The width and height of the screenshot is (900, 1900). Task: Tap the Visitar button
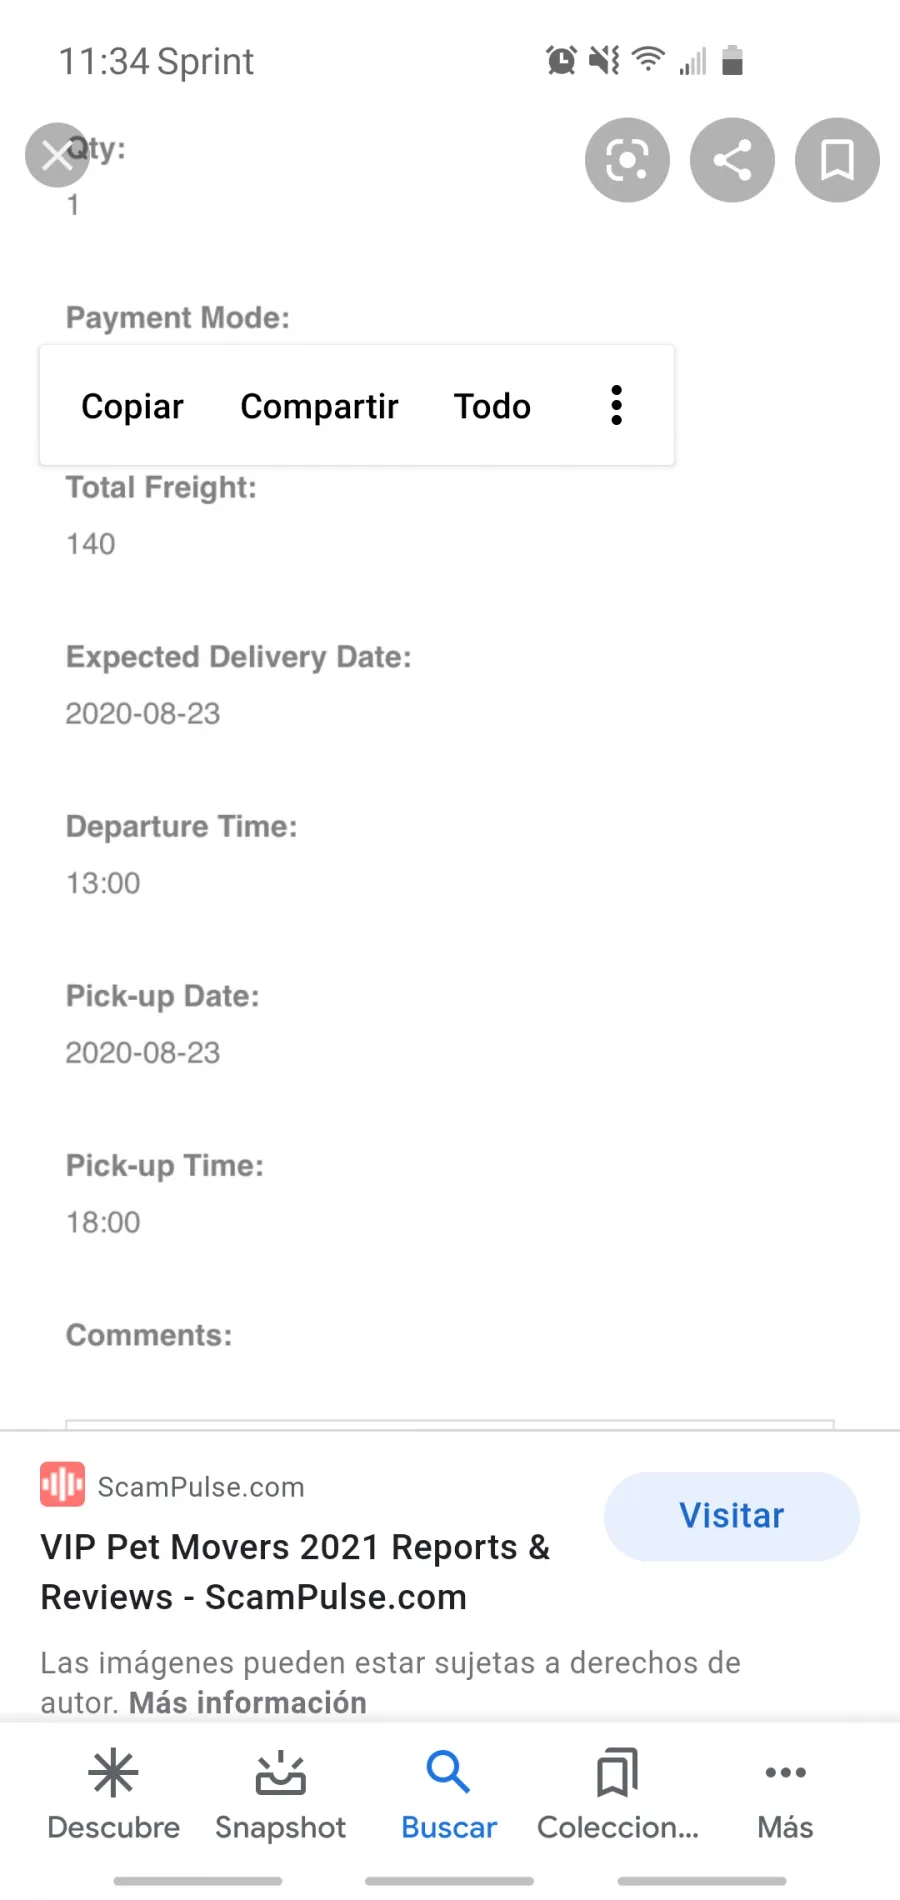coord(732,1516)
